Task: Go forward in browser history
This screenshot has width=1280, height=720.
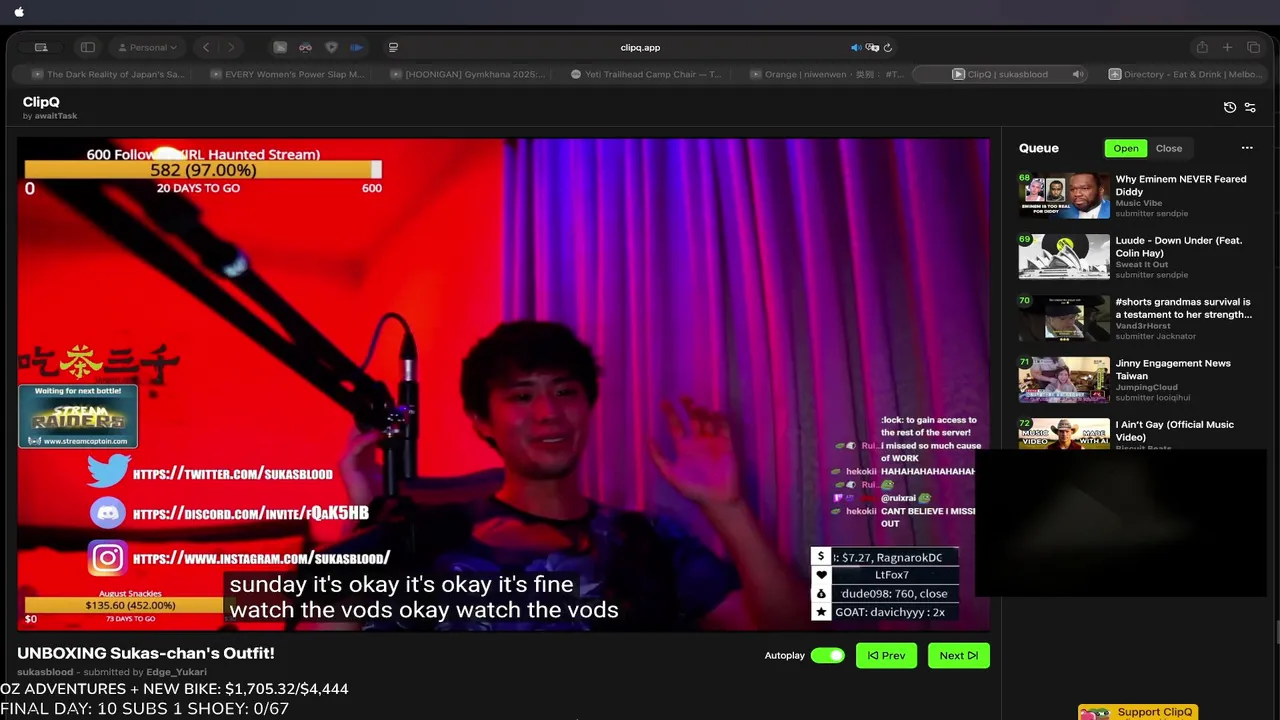Action: point(231,47)
